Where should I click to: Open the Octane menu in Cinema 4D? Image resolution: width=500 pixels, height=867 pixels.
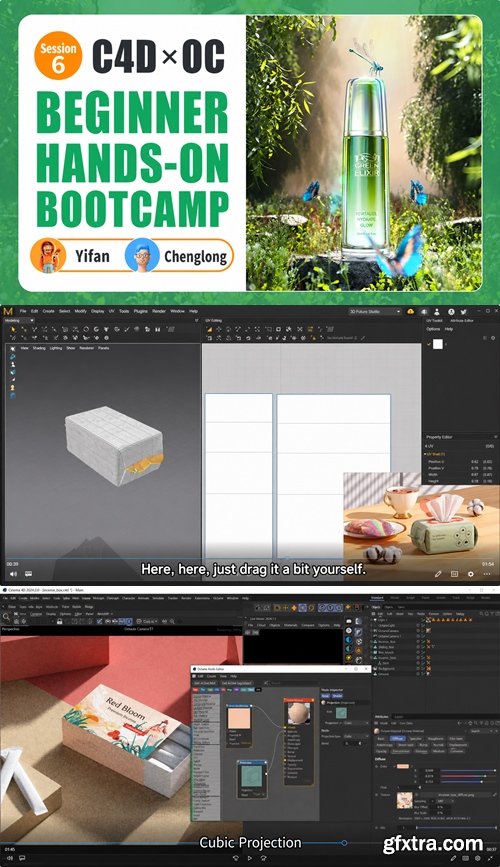pyautogui.click(x=218, y=598)
